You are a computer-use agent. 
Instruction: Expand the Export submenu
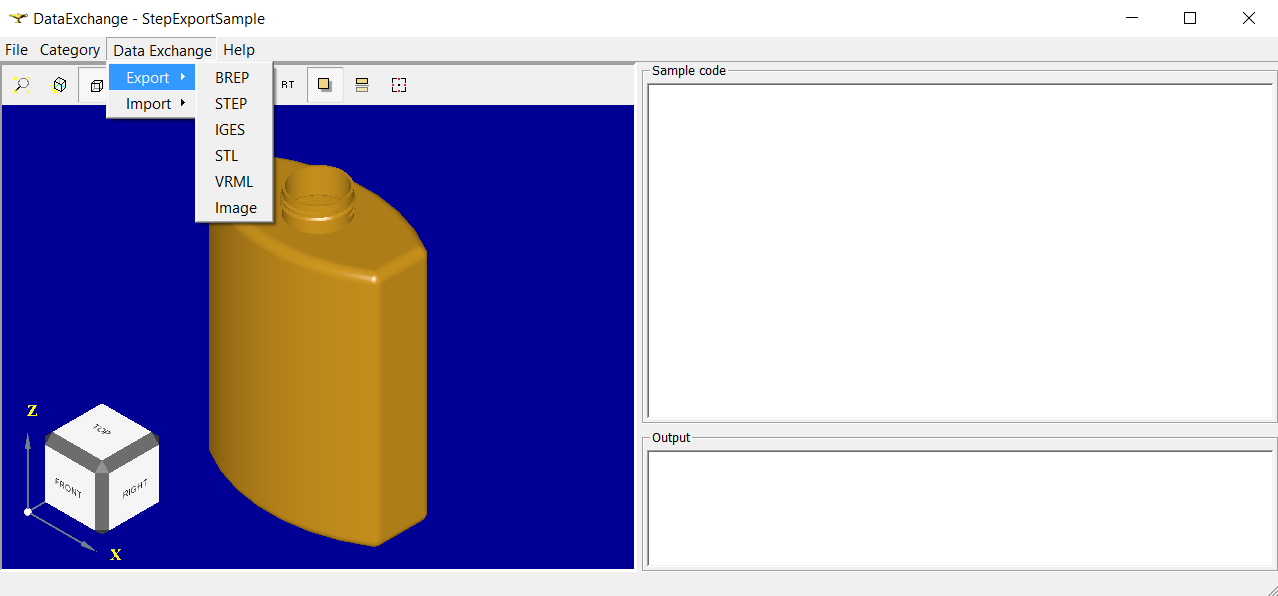click(x=152, y=78)
